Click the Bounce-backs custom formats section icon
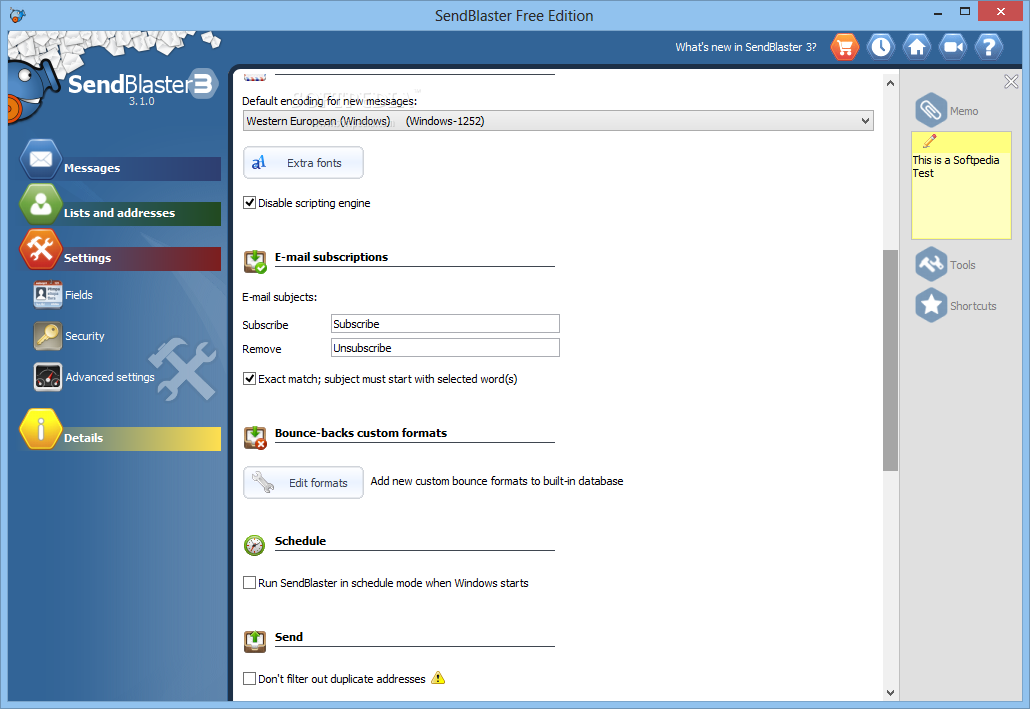Screen dimensions: 1030x709 coord(255,438)
